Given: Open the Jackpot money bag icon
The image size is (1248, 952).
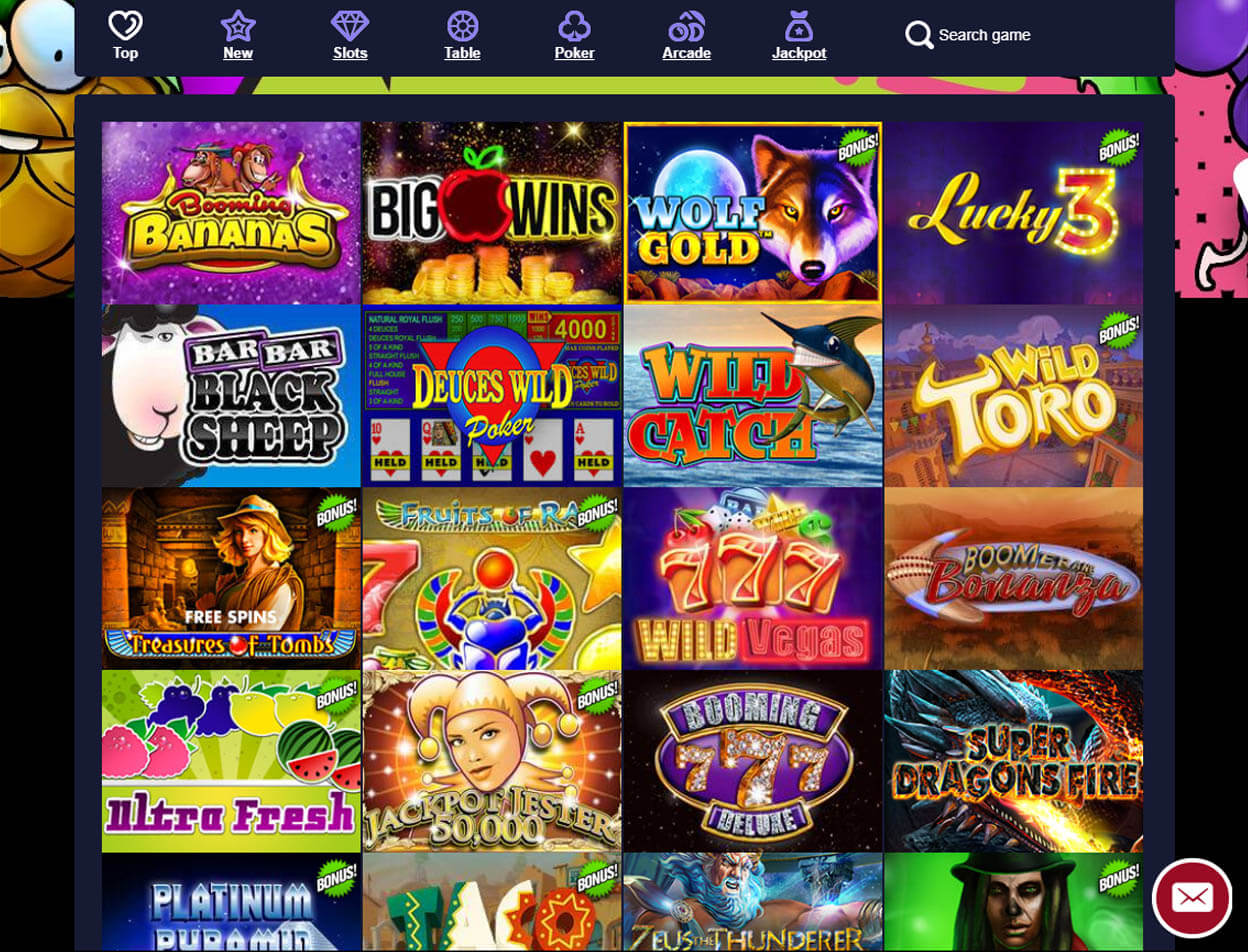Looking at the screenshot, I should click(799, 25).
